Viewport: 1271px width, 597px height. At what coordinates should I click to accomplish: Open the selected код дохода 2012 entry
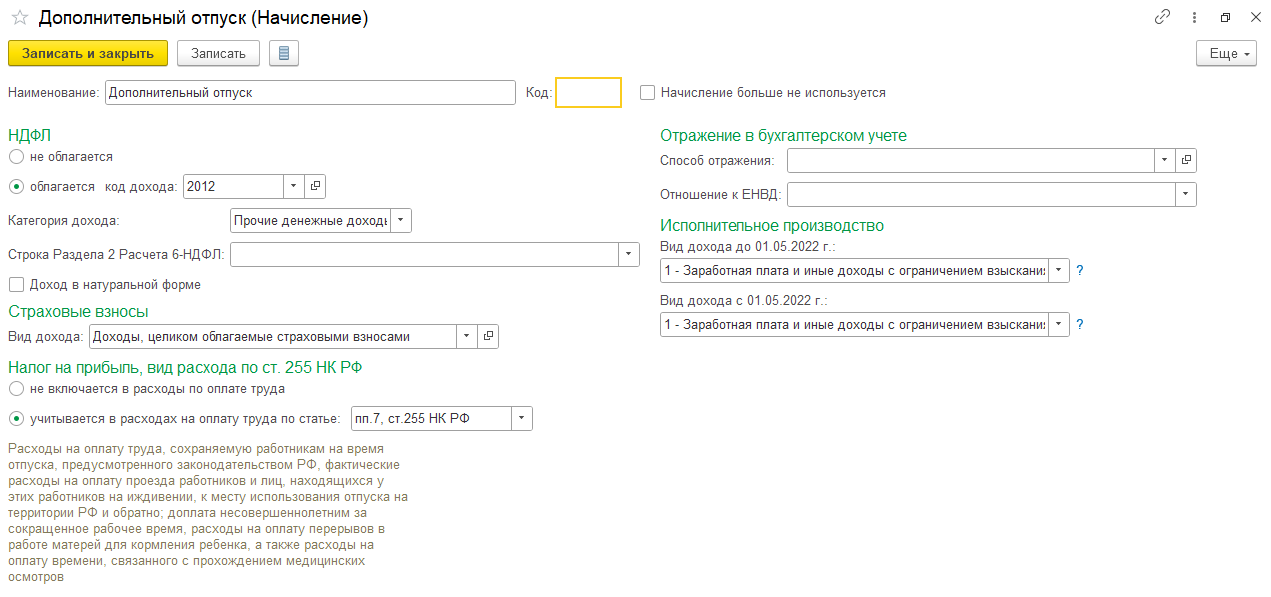(314, 186)
